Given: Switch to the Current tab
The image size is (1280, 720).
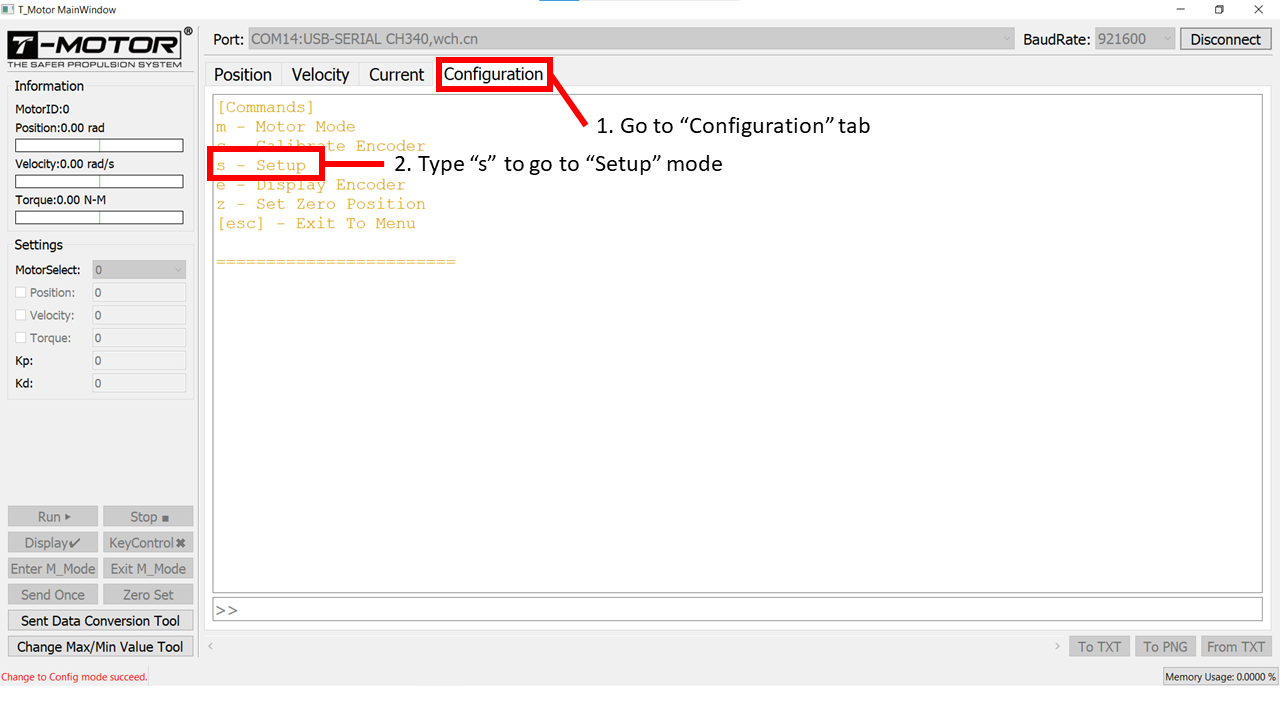Looking at the screenshot, I should (396, 75).
